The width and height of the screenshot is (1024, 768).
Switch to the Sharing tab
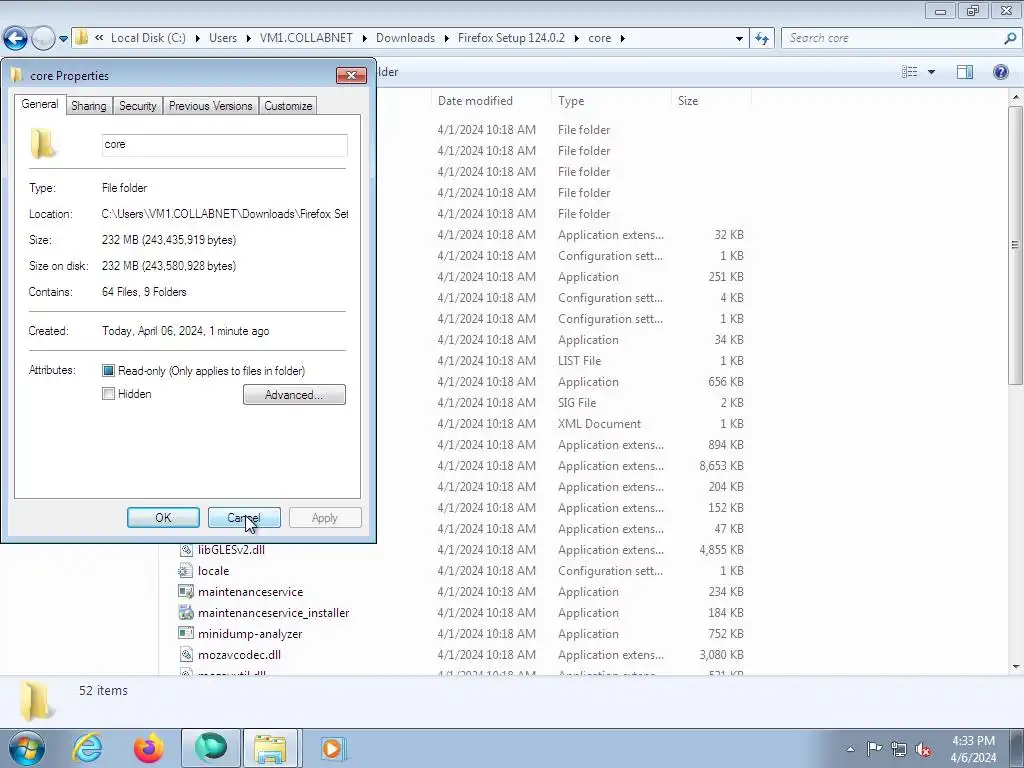click(x=89, y=106)
